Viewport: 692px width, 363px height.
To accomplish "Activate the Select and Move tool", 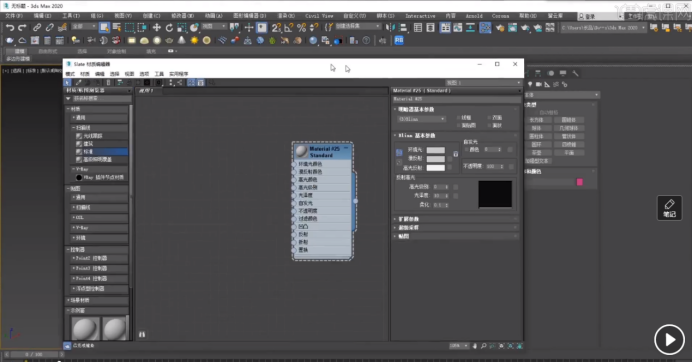I will (157, 27).
